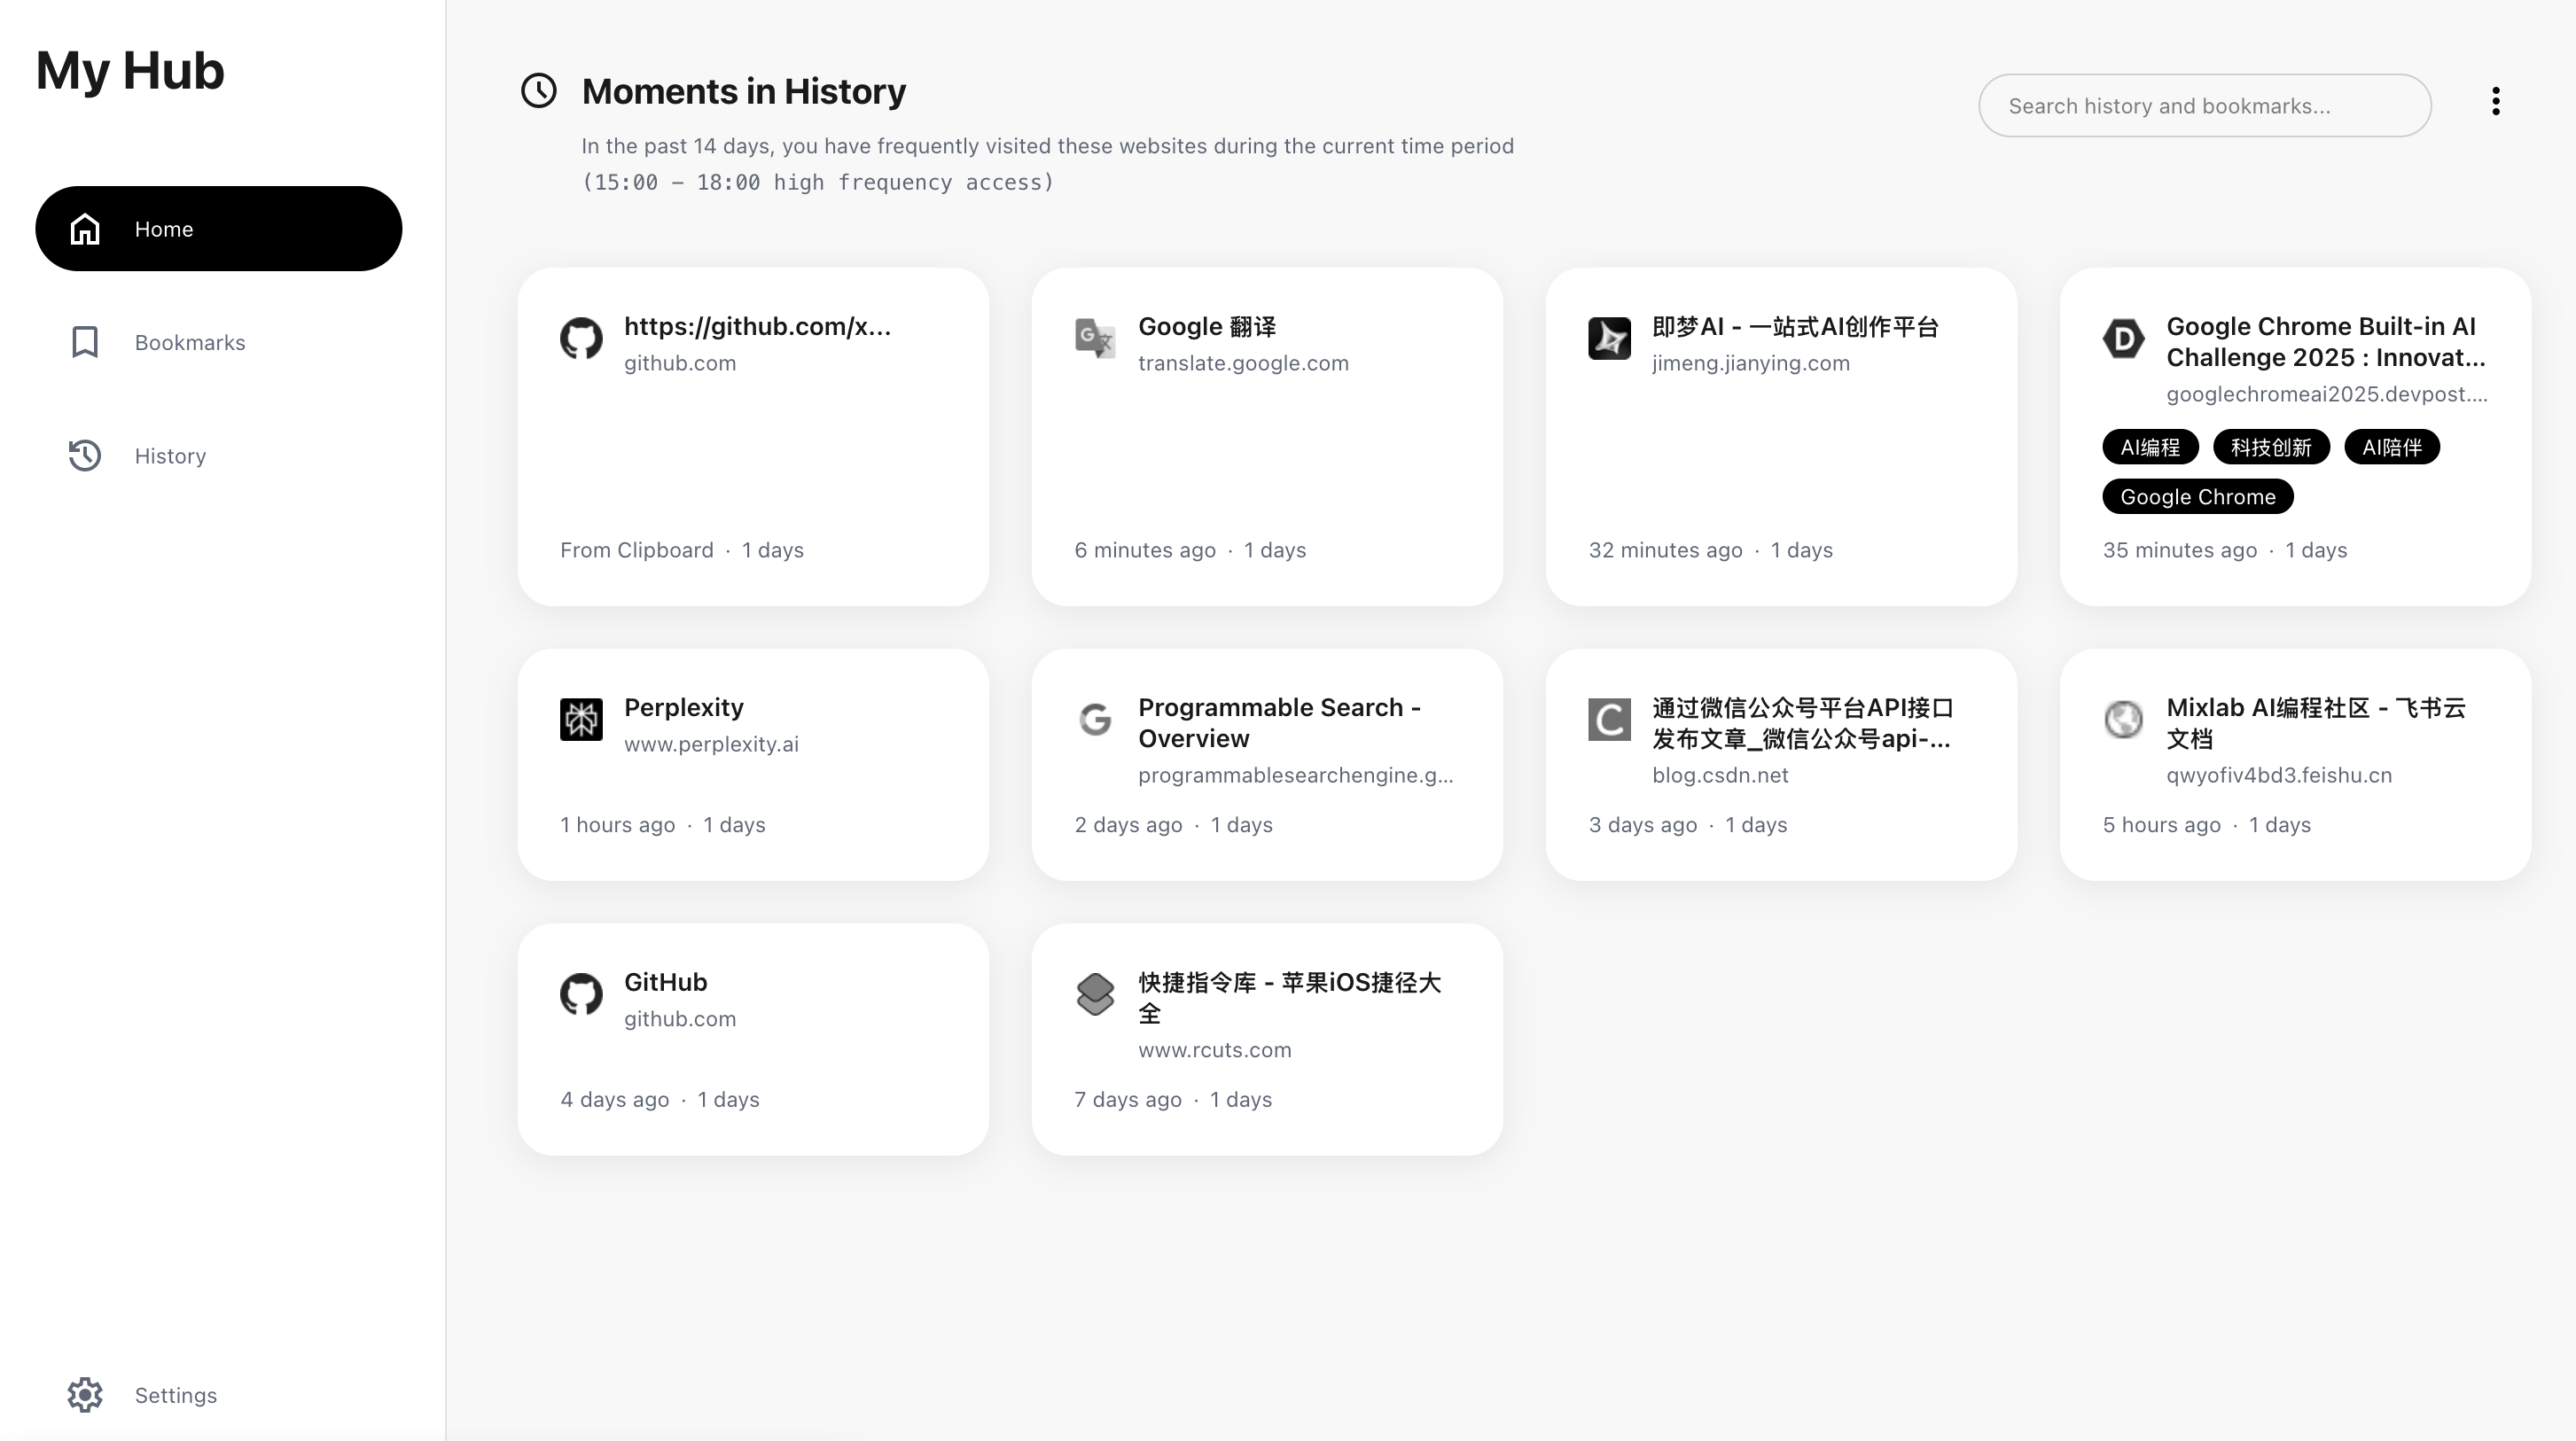Click the Jimeng AI favicon
The image size is (2576, 1441).
point(1609,338)
